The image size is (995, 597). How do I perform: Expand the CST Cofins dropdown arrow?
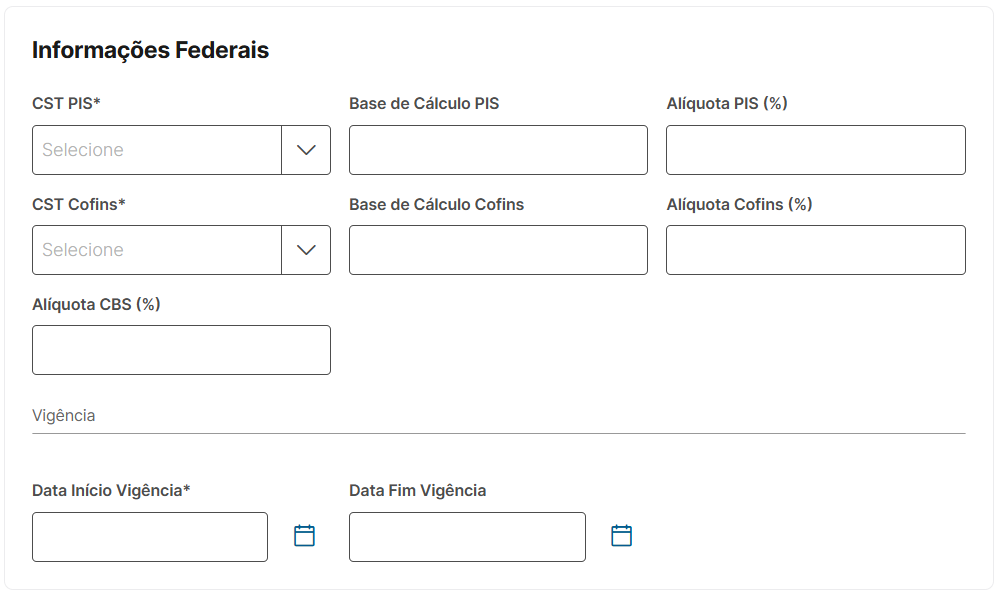click(306, 250)
